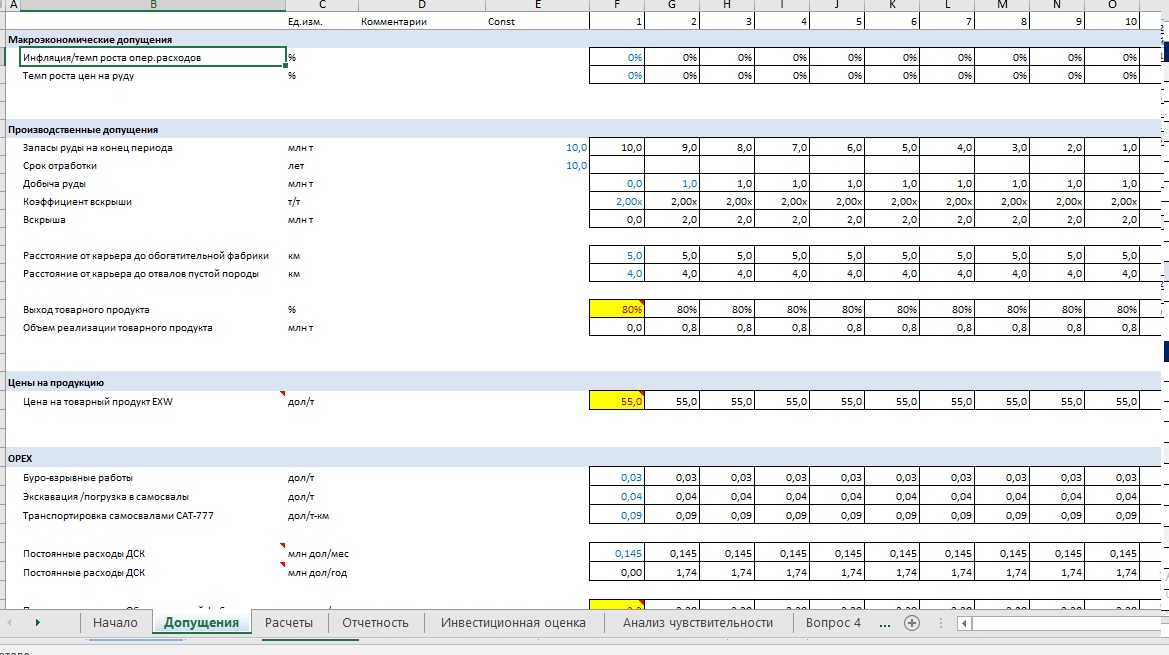Open the Инвестиционная оценка sheet tab
This screenshot has width=1169, height=655.
tap(513, 623)
